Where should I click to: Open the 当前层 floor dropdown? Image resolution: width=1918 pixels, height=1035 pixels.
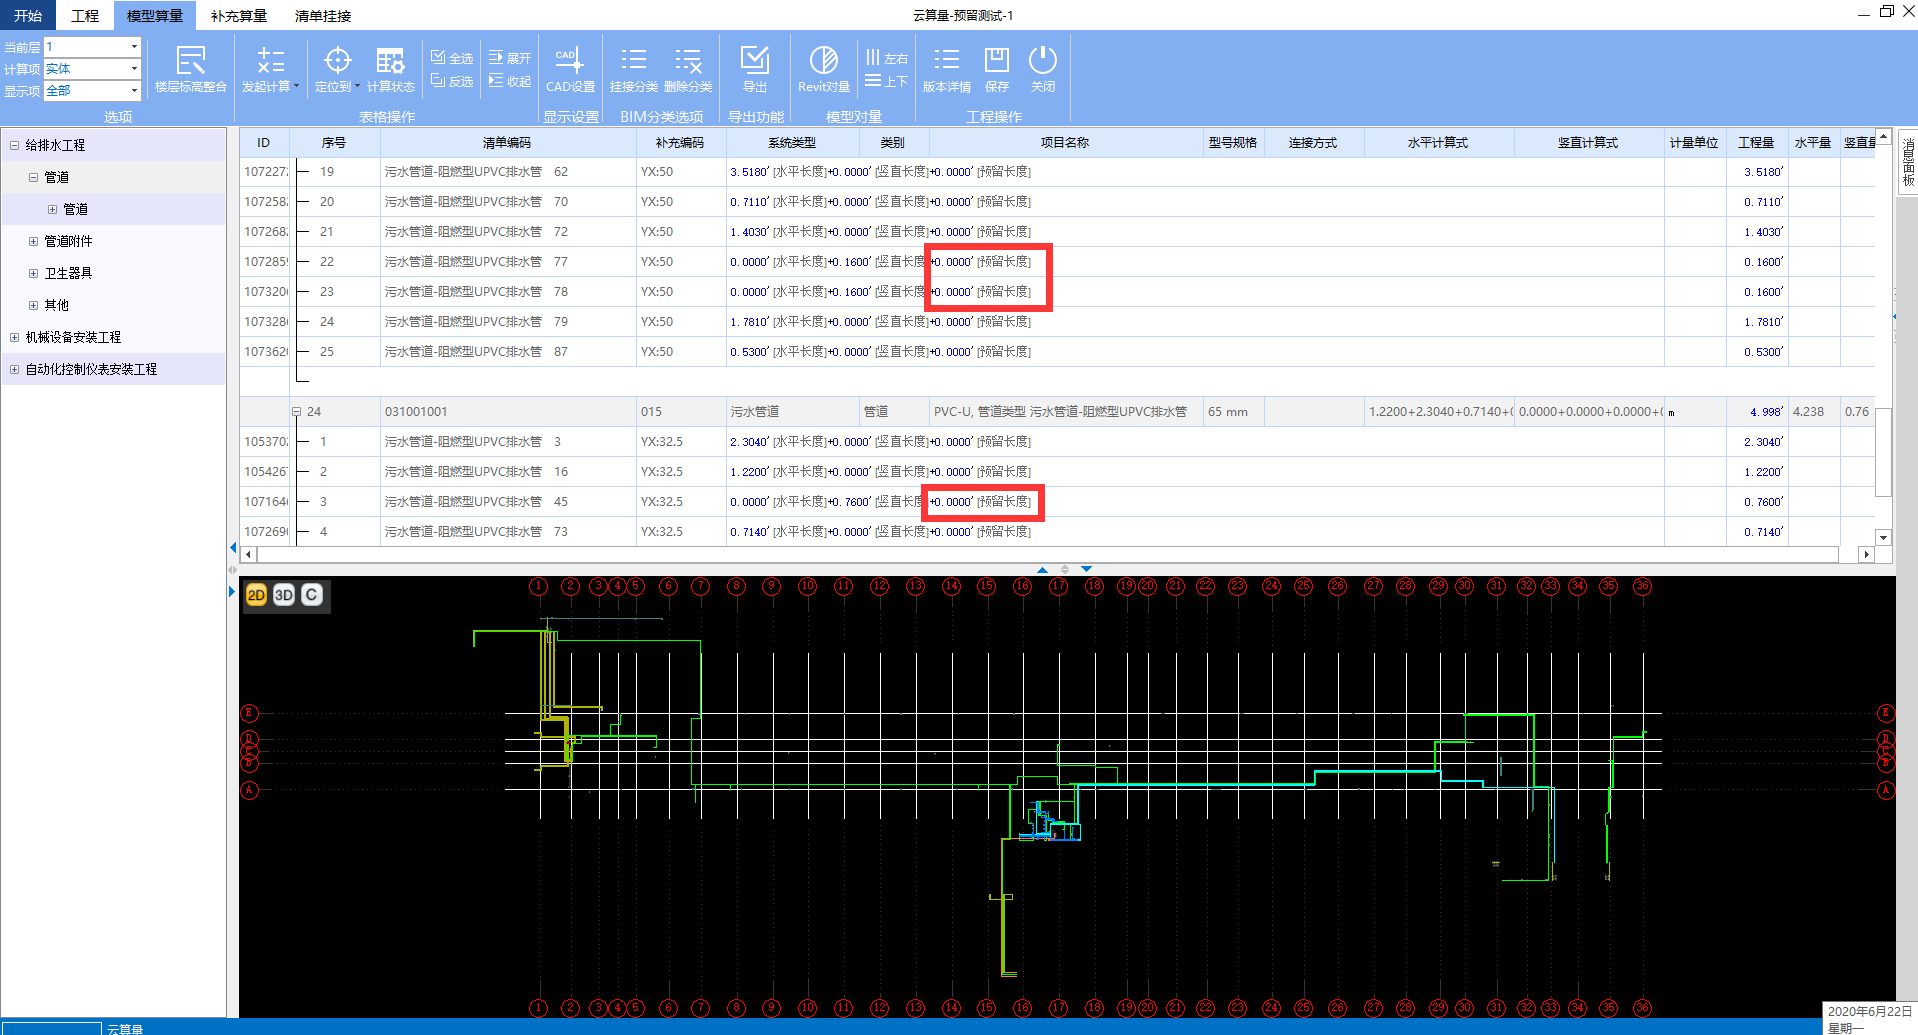[134, 47]
